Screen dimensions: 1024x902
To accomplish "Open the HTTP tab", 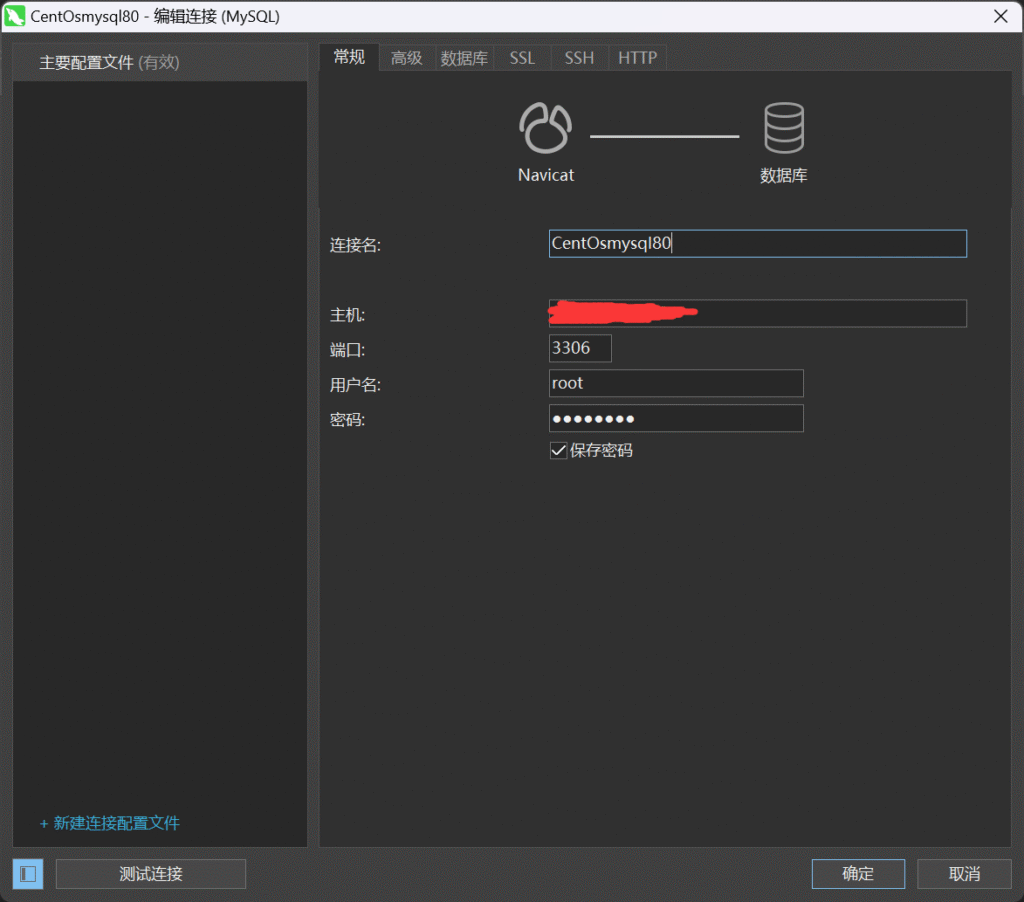I will click(637, 58).
